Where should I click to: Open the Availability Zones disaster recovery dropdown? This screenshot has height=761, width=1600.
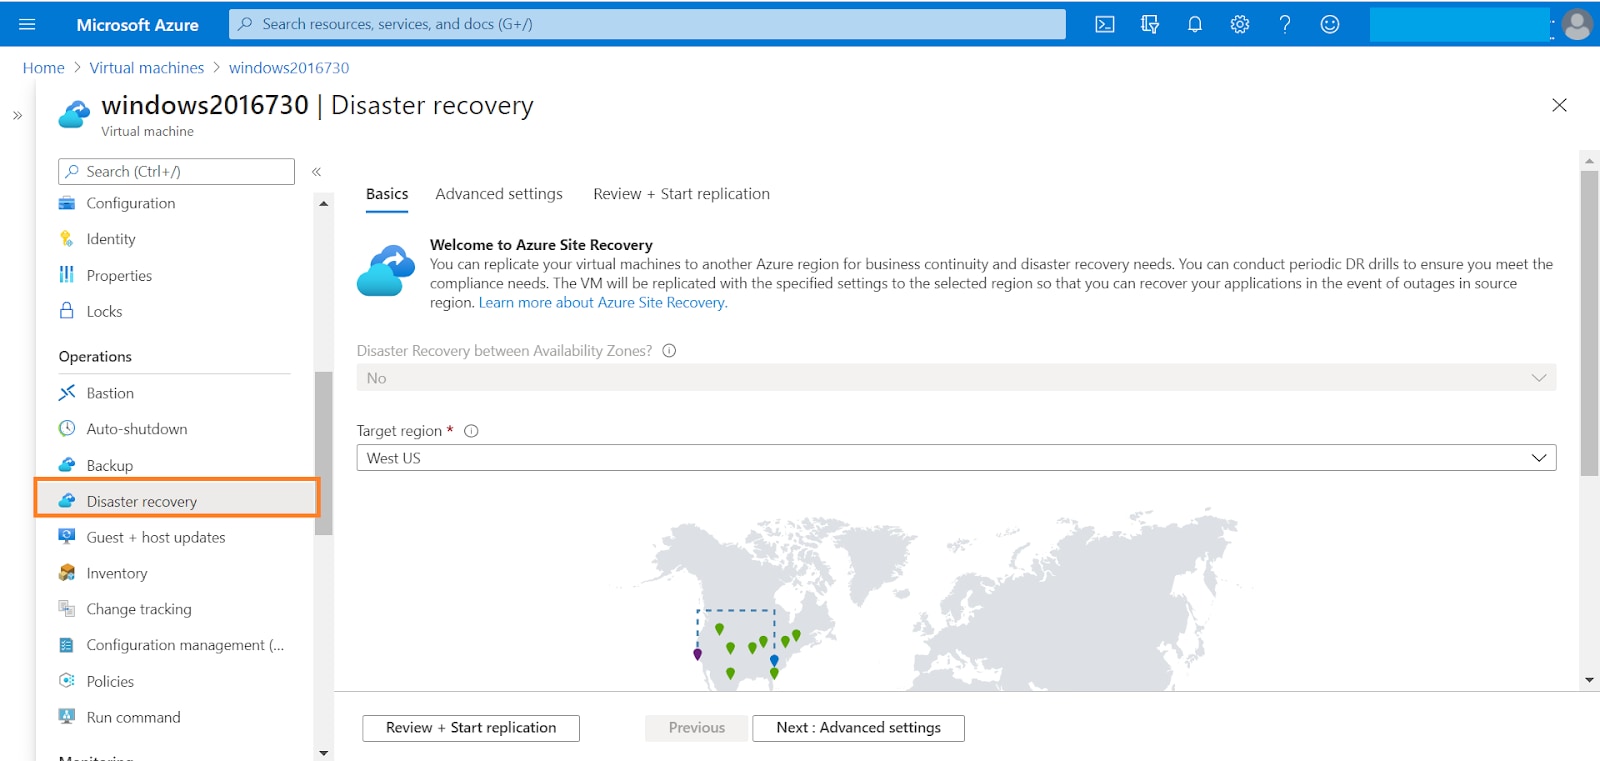coord(955,378)
